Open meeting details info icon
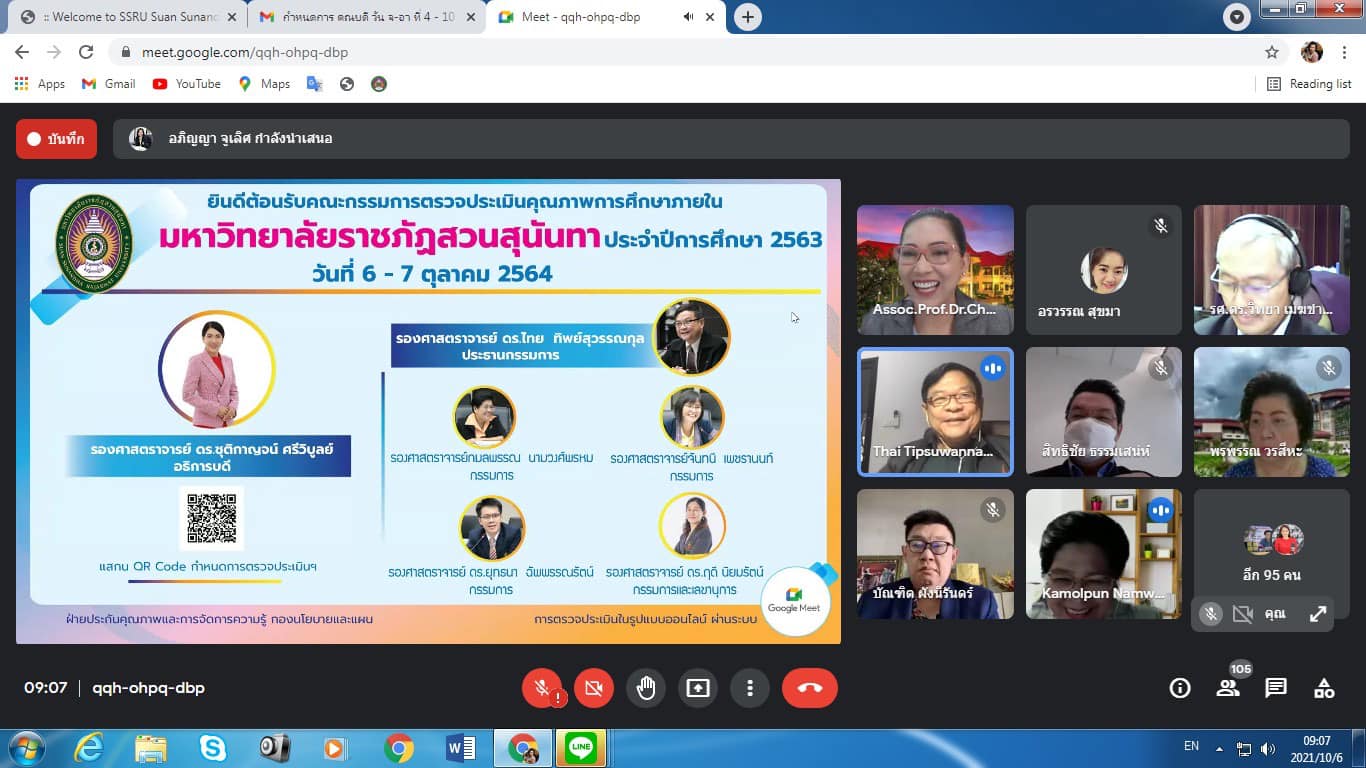The width and height of the screenshot is (1366, 768). click(x=1180, y=688)
